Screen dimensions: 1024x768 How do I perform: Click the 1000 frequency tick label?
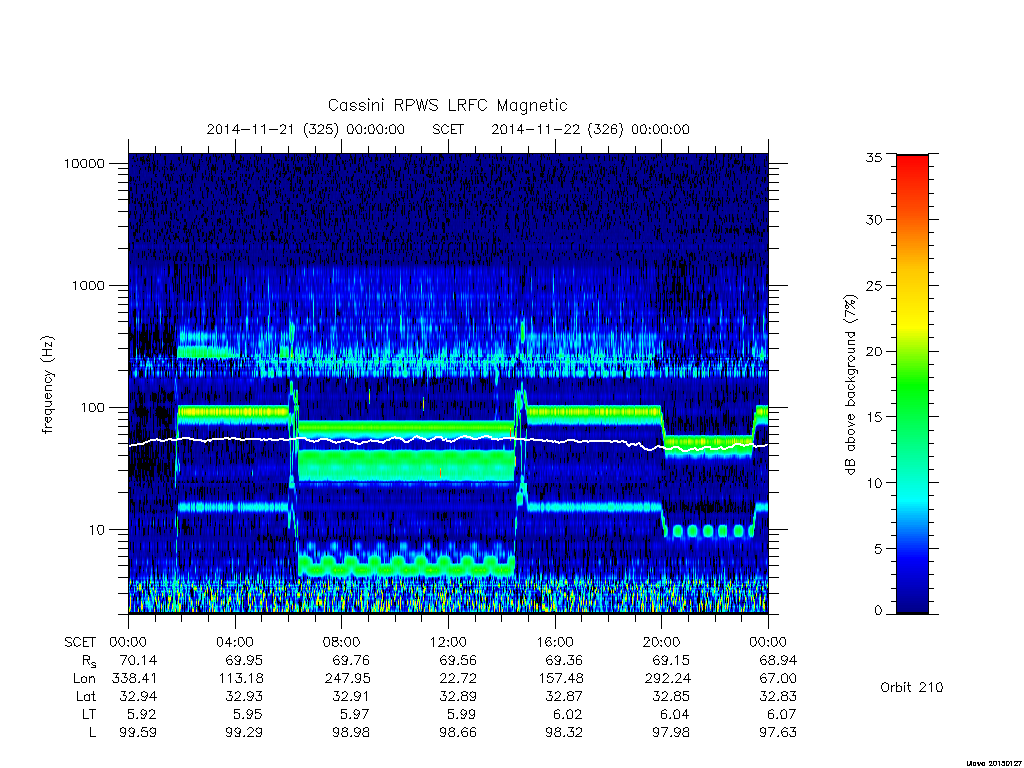88,285
